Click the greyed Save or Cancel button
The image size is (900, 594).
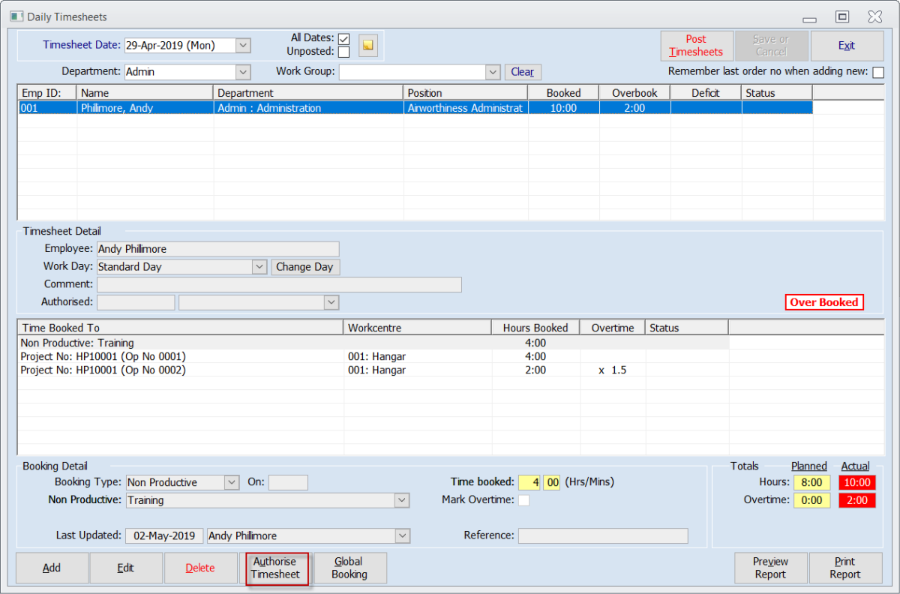coord(771,46)
